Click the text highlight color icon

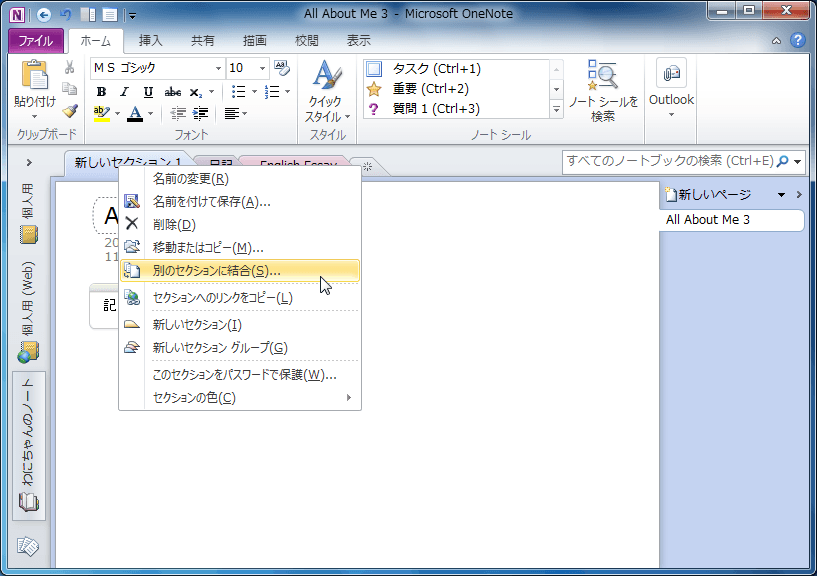tap(102, 113)
